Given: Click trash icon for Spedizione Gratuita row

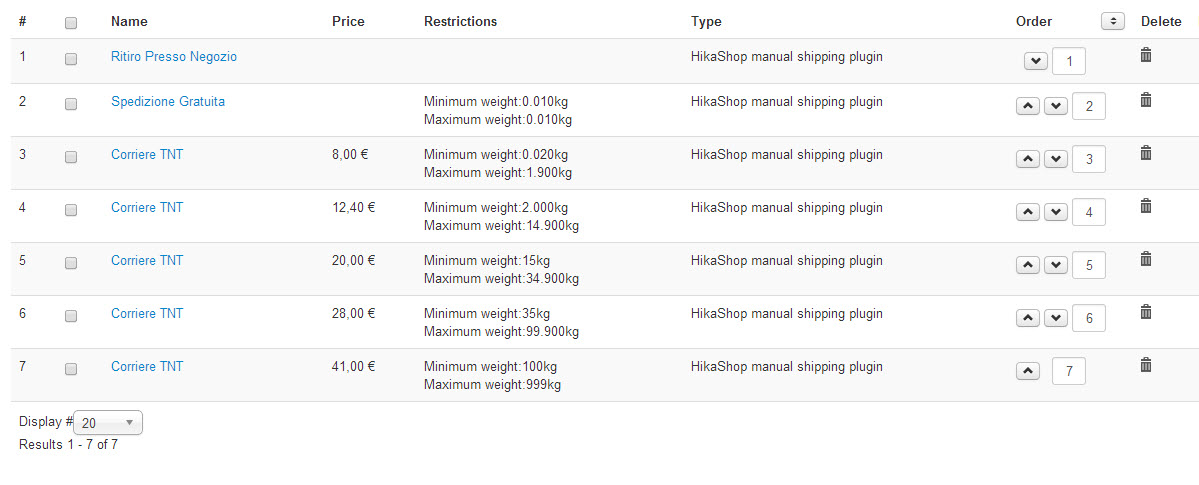Looking at the screenshot, I should pyautogui.click(x=1146, y=100).
